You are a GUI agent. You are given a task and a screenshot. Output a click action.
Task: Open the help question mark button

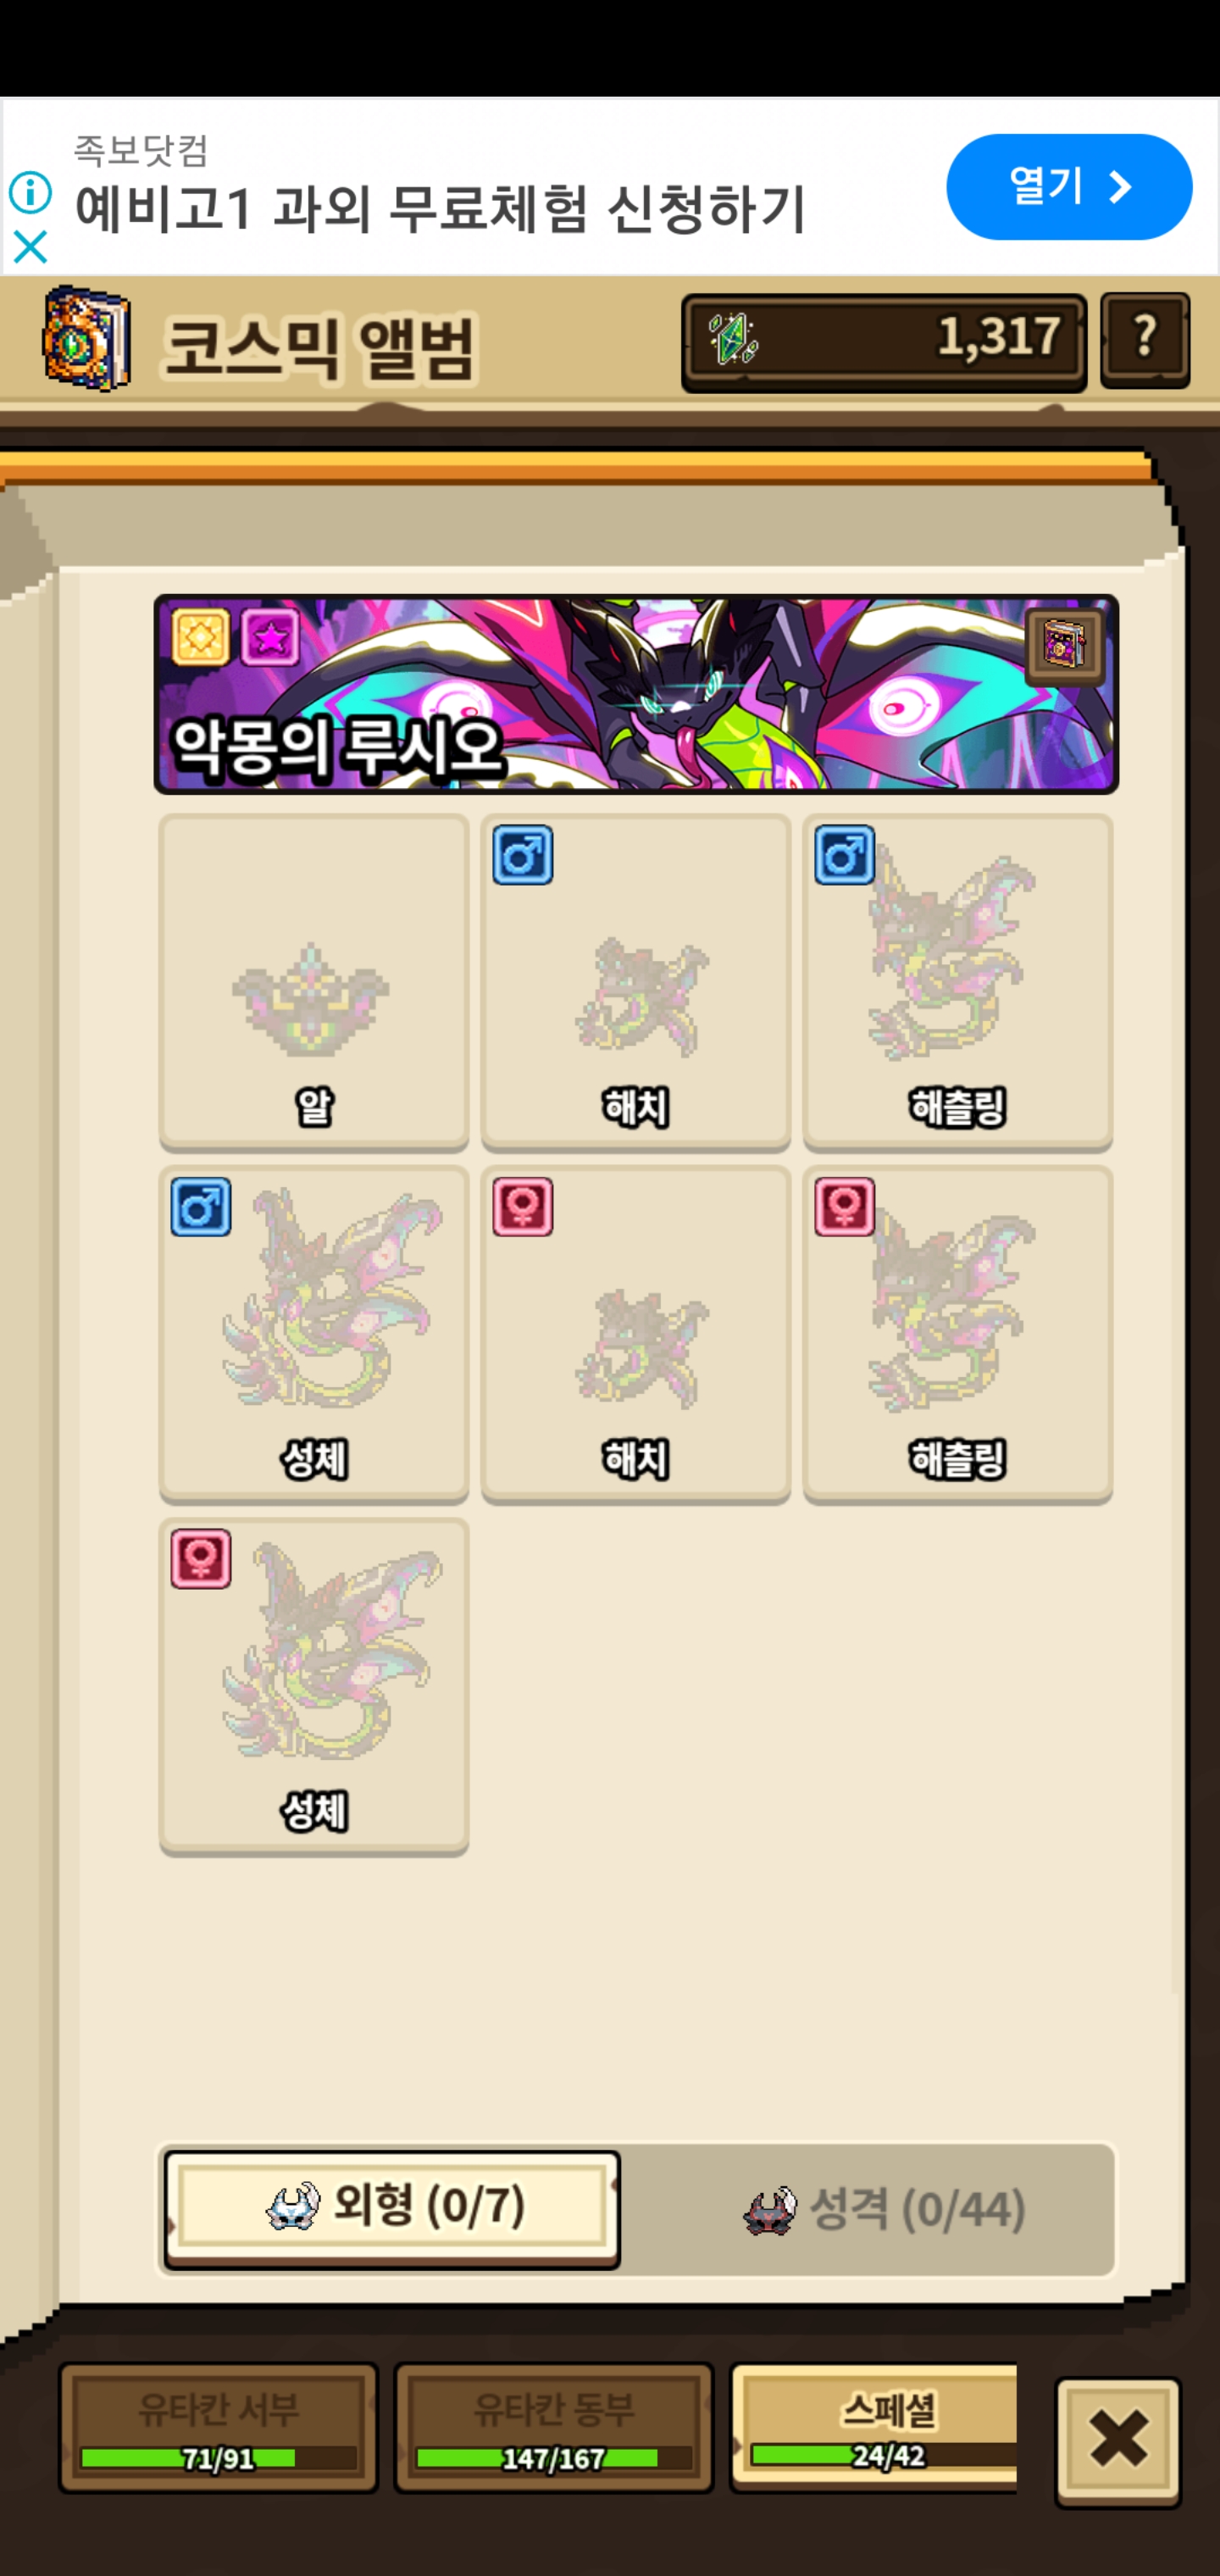click(1145, 340)
